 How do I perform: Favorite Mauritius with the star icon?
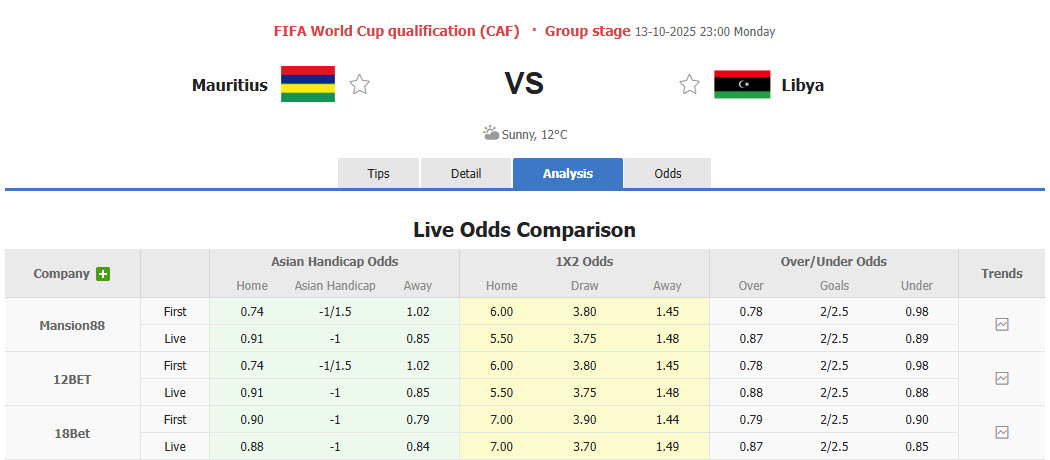click(x=360, y=85)
